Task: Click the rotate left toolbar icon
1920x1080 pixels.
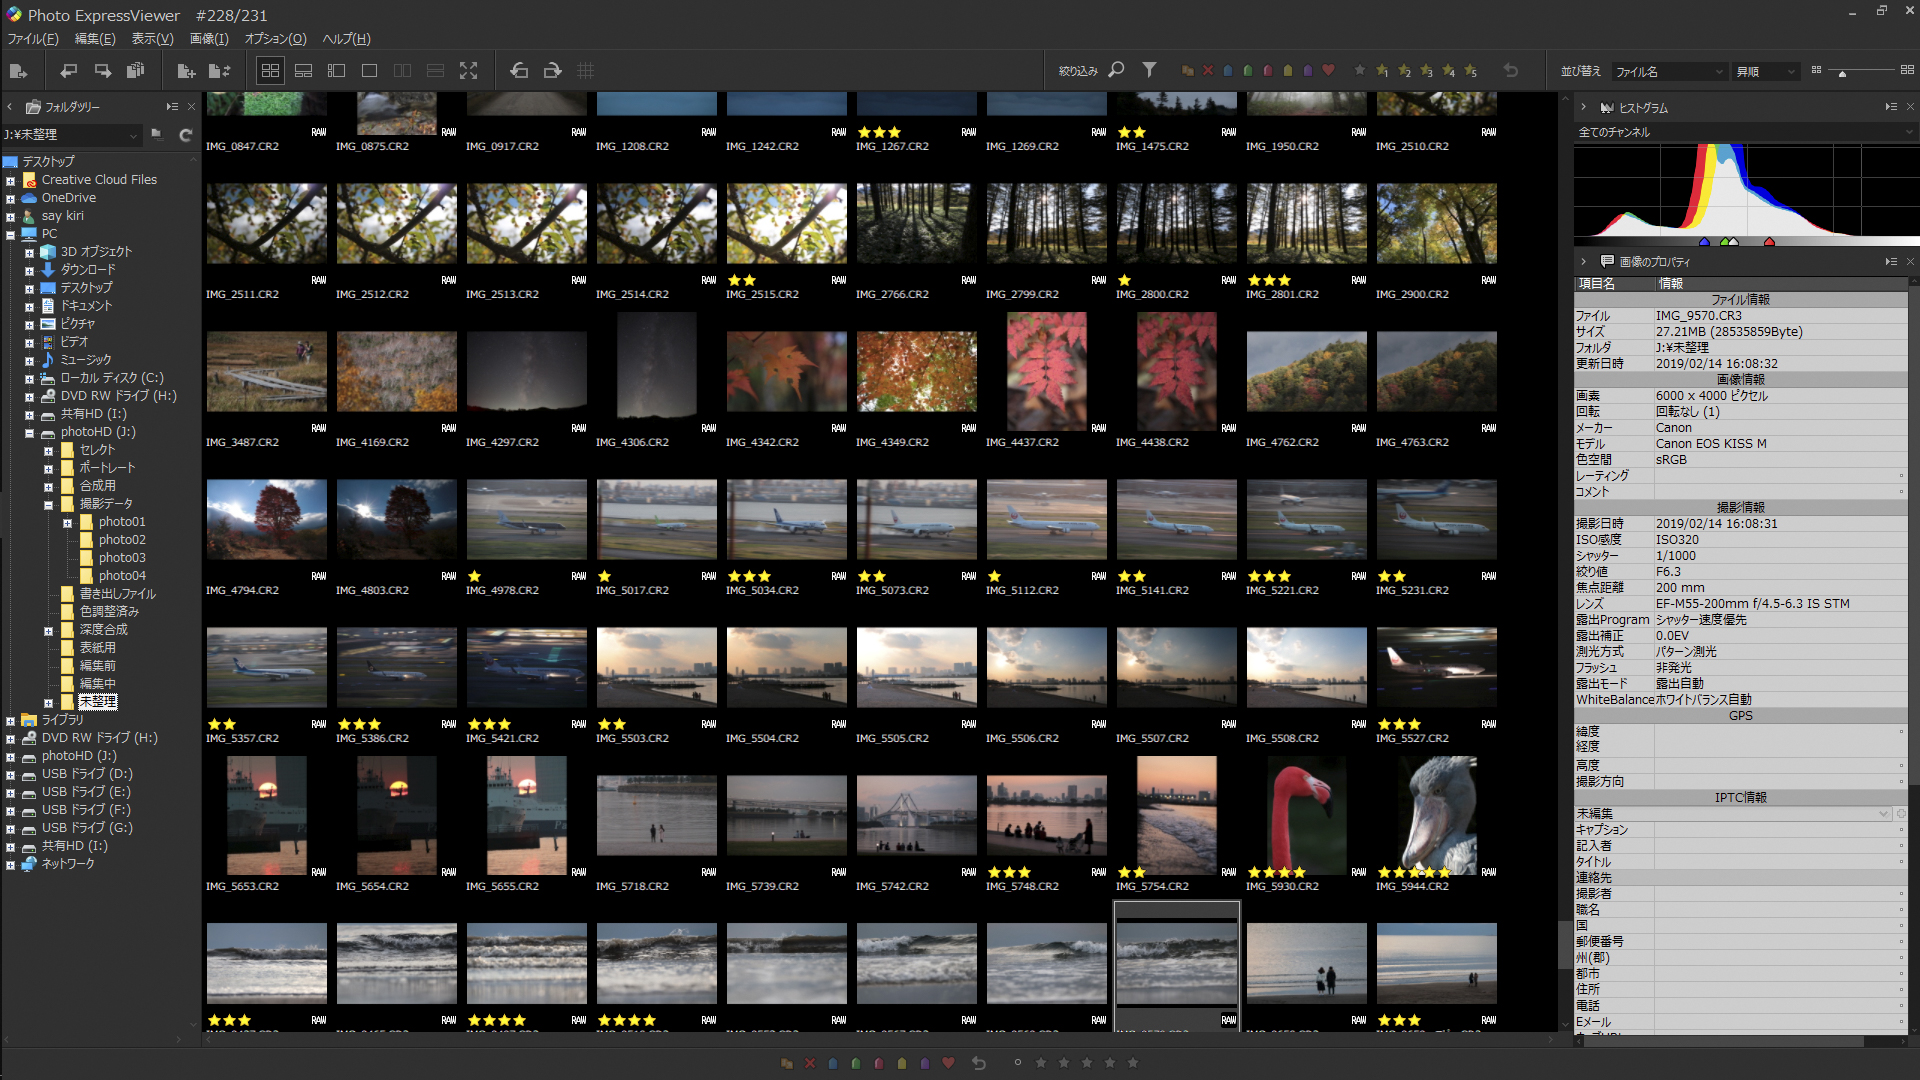Action: (519, 71)
